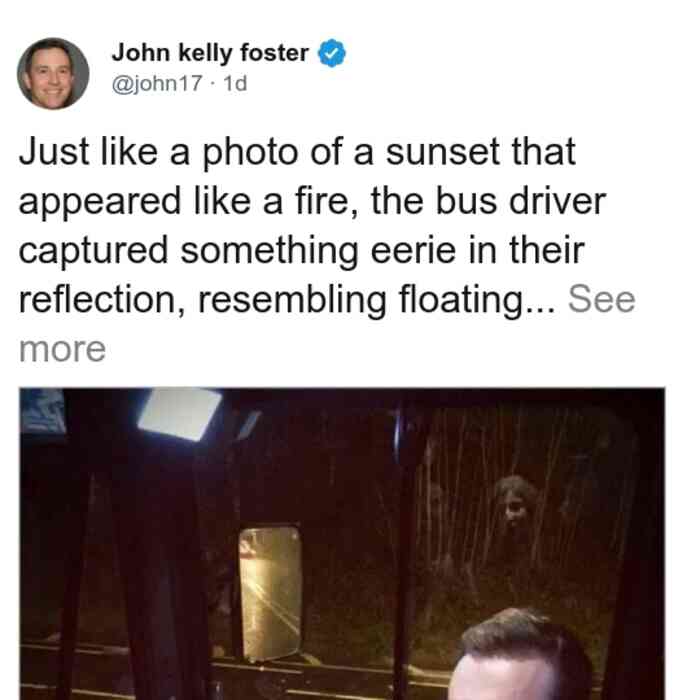This screenshot has width=700, height=700.
Task: Expand the post via the "See" text
Action: tap(601, 299)
